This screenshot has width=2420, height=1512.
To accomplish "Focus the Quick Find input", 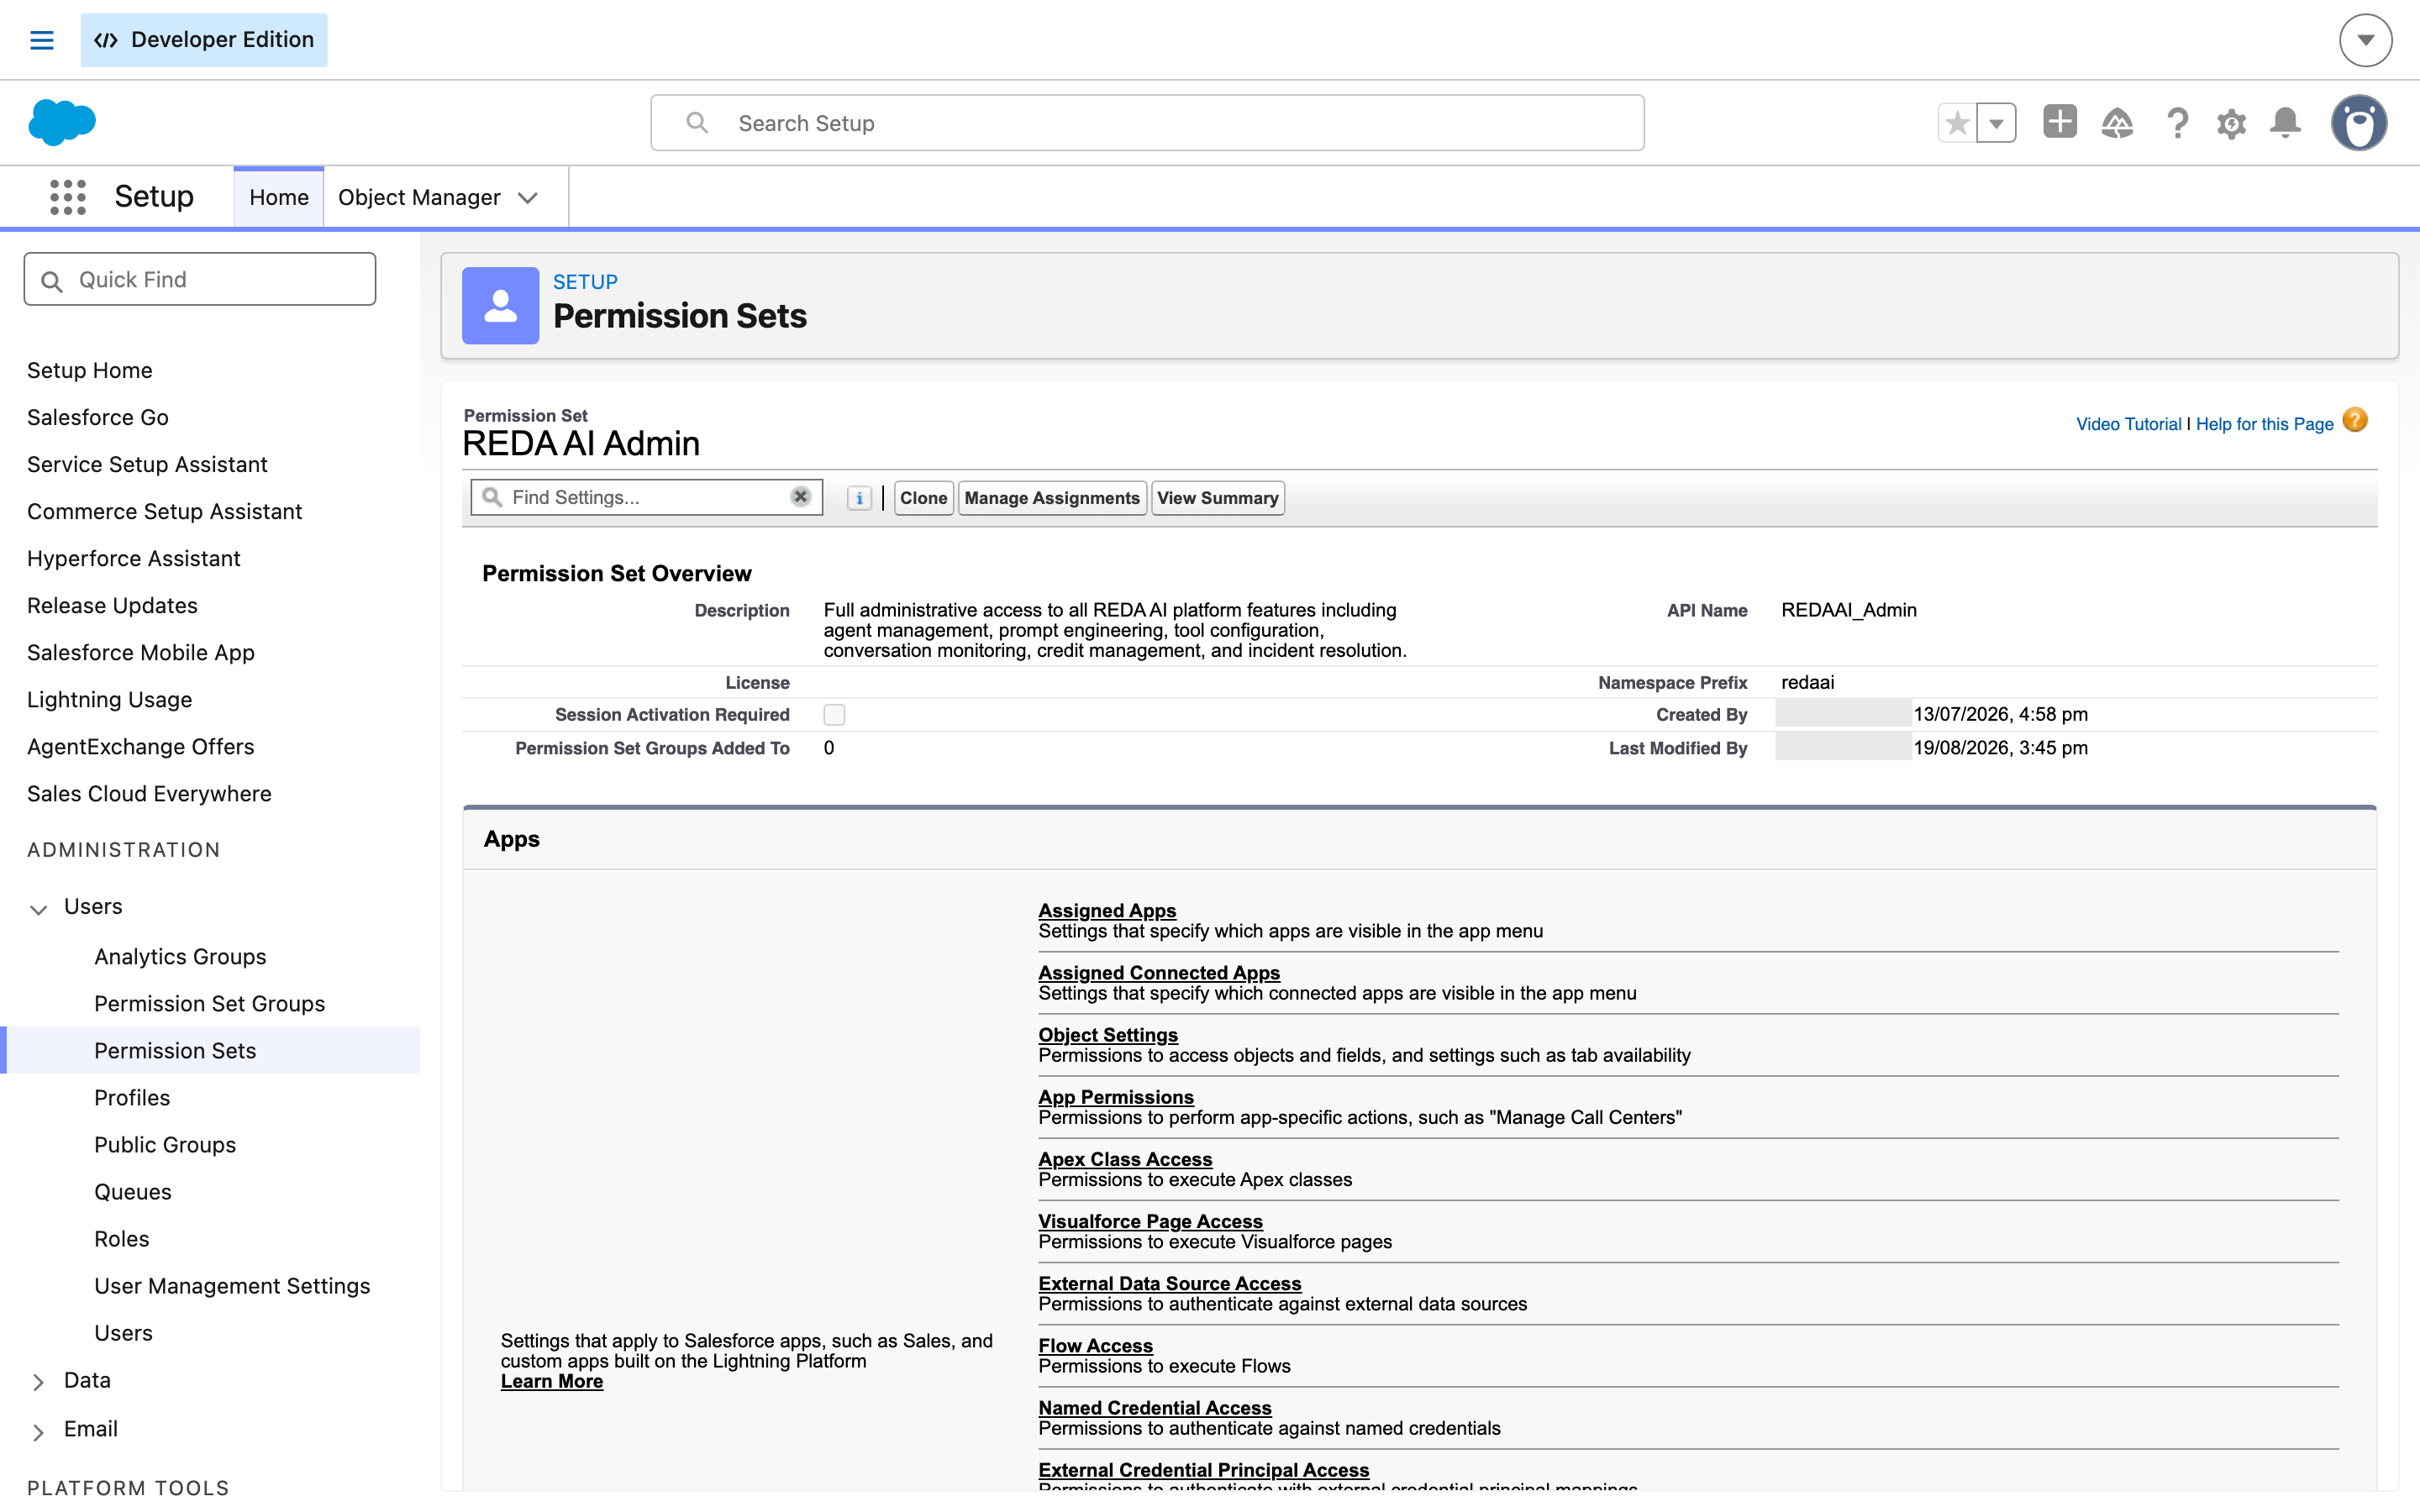I will click(x=200, y=279).
